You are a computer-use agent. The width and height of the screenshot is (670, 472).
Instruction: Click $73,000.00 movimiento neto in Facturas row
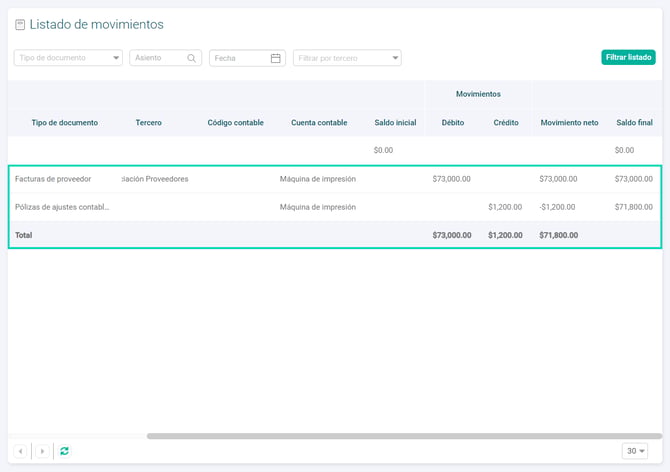(x=558, y=179)
